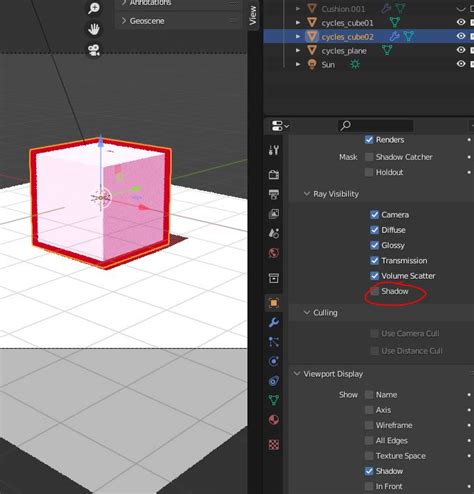The width and height of the screenshot is (474, 494).
Task: Enable Name under Viewport Display
Action: 369,395
